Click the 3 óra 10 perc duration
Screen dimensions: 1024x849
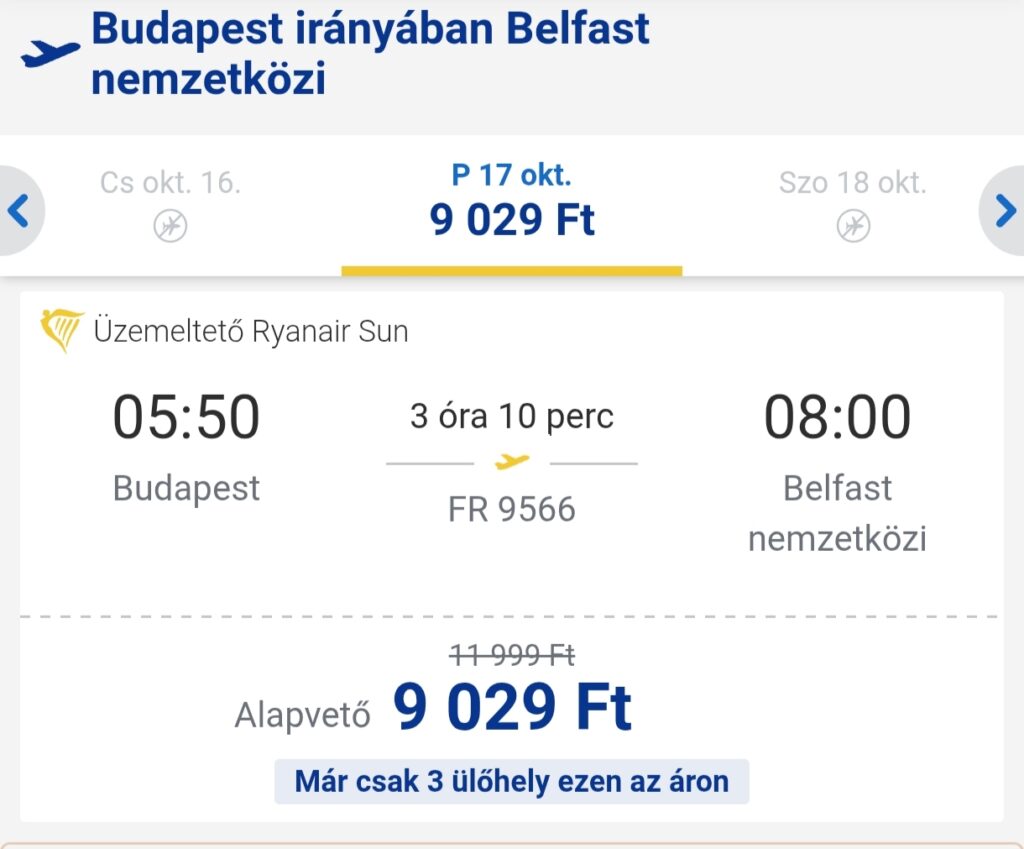[512, 417]
